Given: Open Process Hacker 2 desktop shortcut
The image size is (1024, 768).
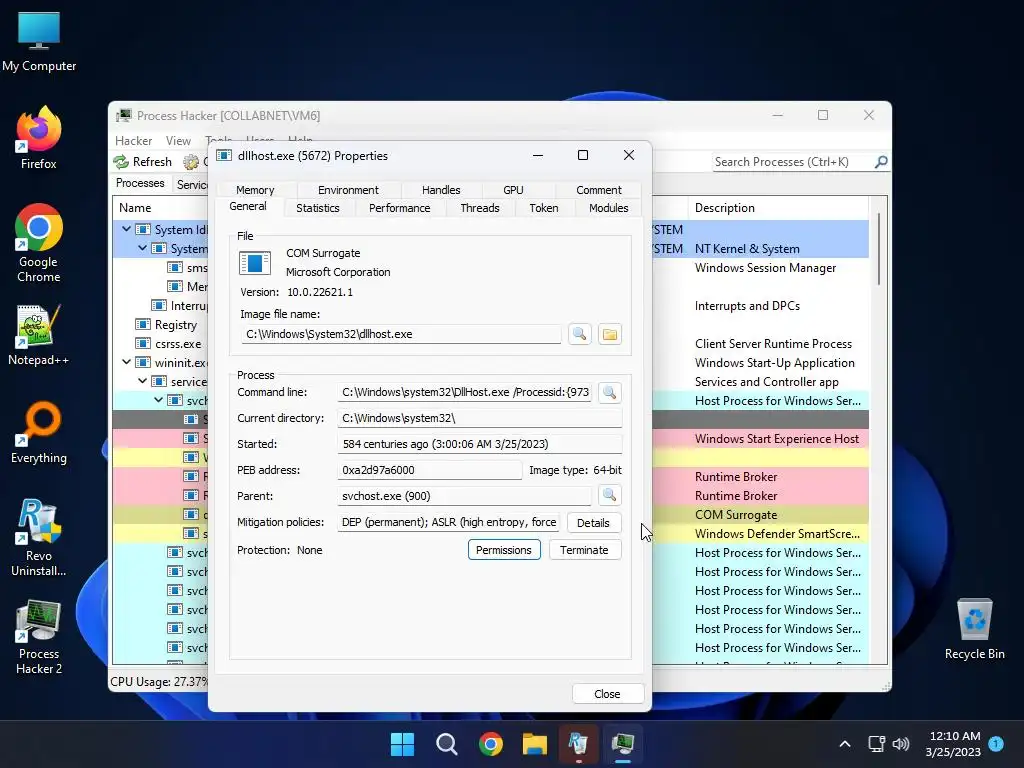Looking at the screenshot, I should tap(39, 637).
